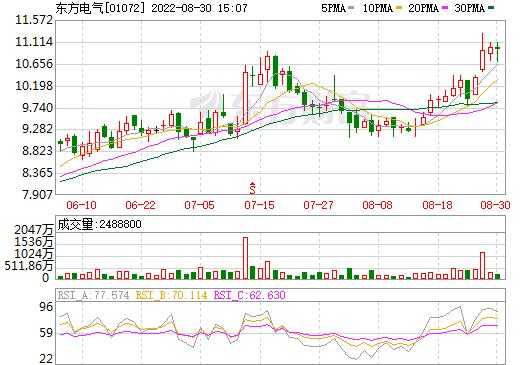
Task: Click the 1024万 volume axis label
Action: point(34,254)
